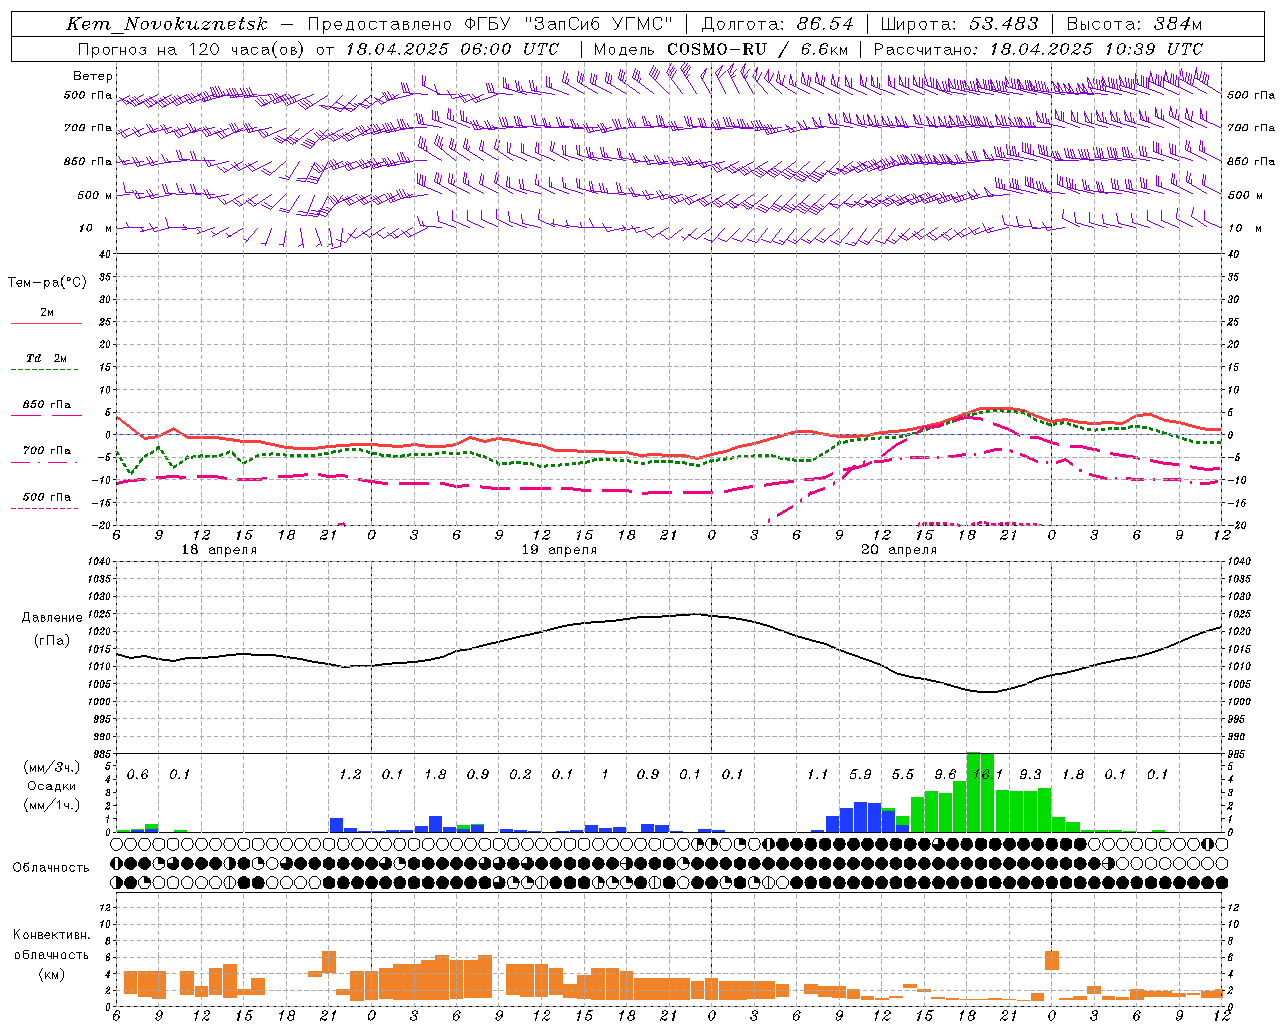This screenshot has width=1280, height=1024.
Task: Click the 0.6 precipitation total value
Action: (137, 774)
